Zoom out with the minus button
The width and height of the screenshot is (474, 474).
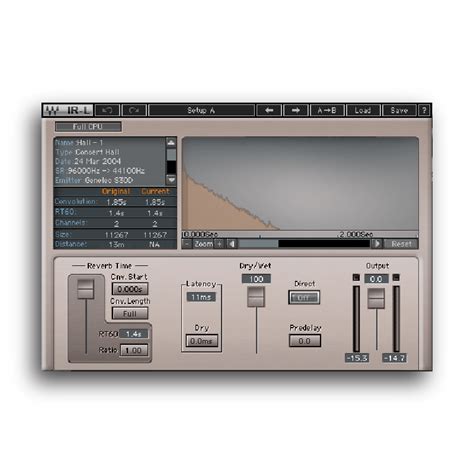click(187, 244)
